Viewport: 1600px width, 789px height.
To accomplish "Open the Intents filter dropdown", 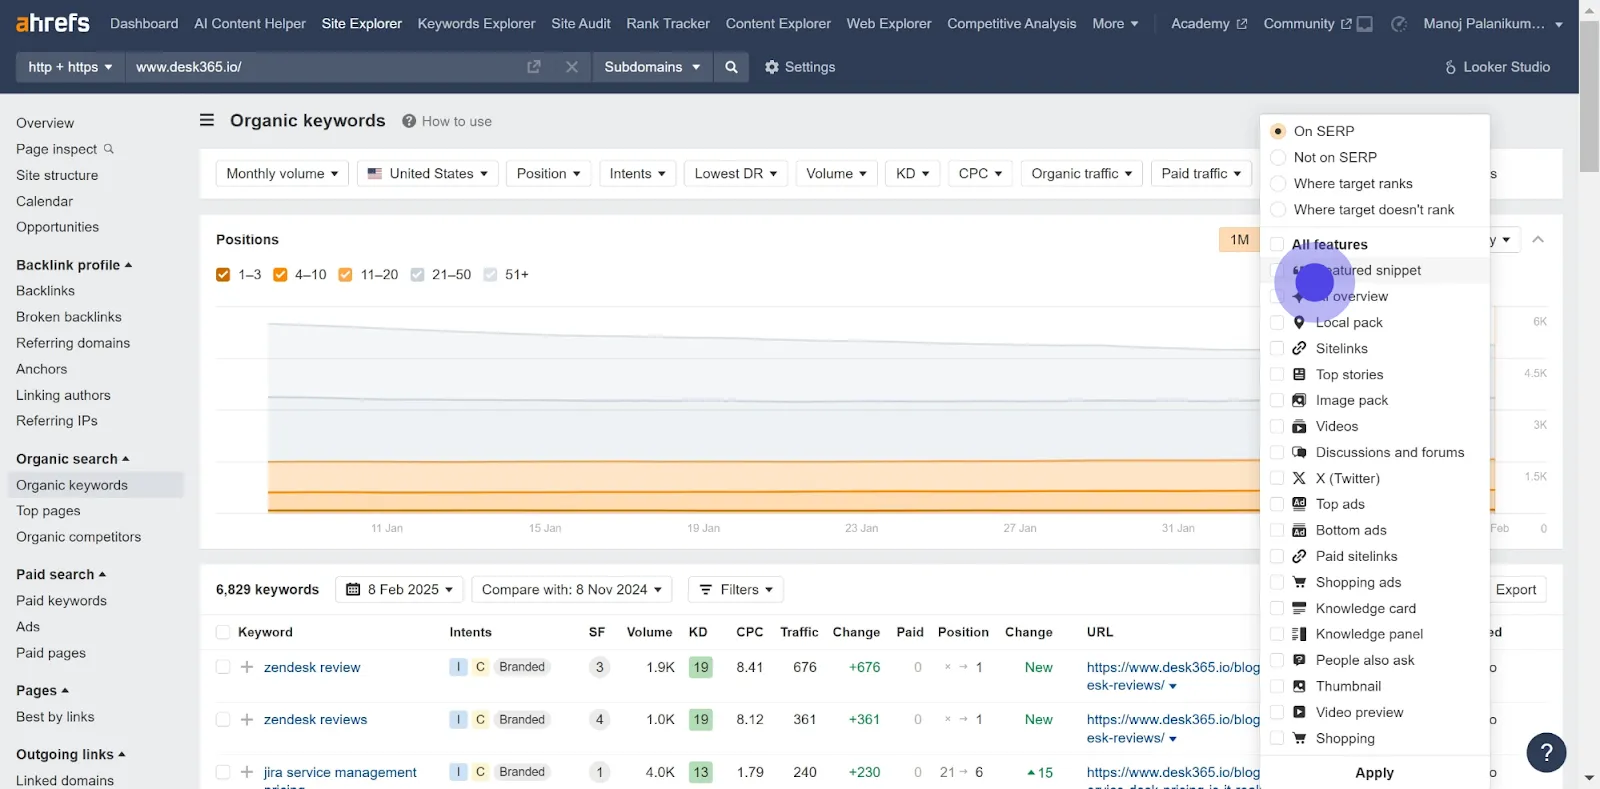I will (x=638, y=173).
